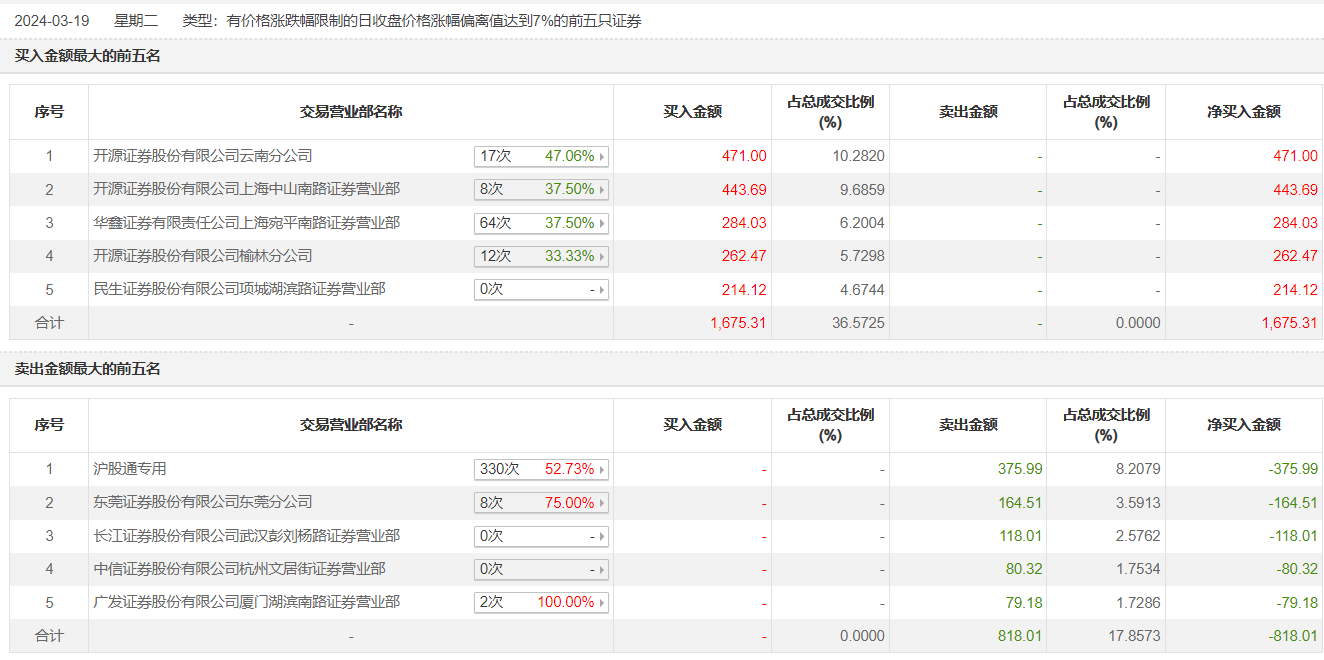Screen dimensions: 1324x660
Task: Select the buy total 1,675.31 in 买入金额 column
Action: pyautogui.click(x=739, y=323)
